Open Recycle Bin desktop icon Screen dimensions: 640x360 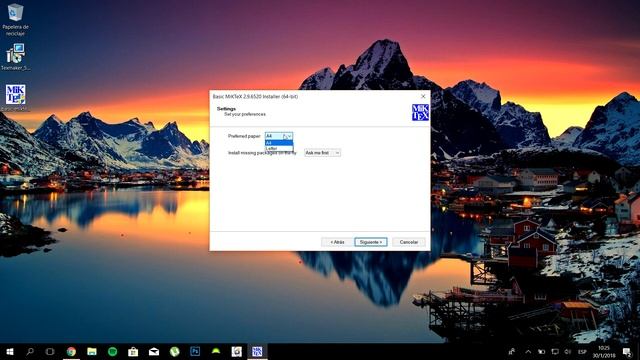[16, 19]
